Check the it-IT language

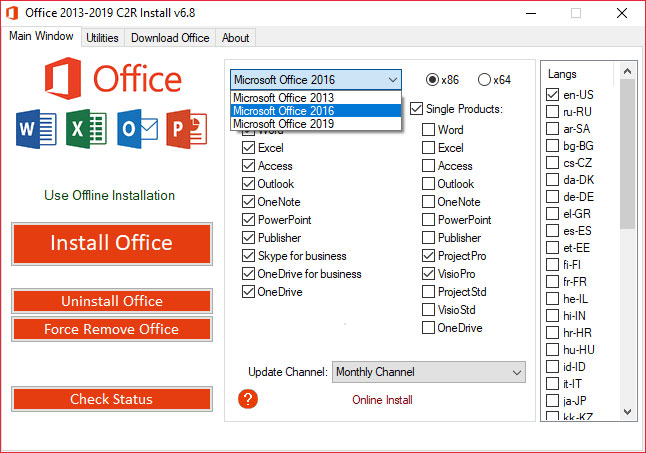tap(552, 384)
